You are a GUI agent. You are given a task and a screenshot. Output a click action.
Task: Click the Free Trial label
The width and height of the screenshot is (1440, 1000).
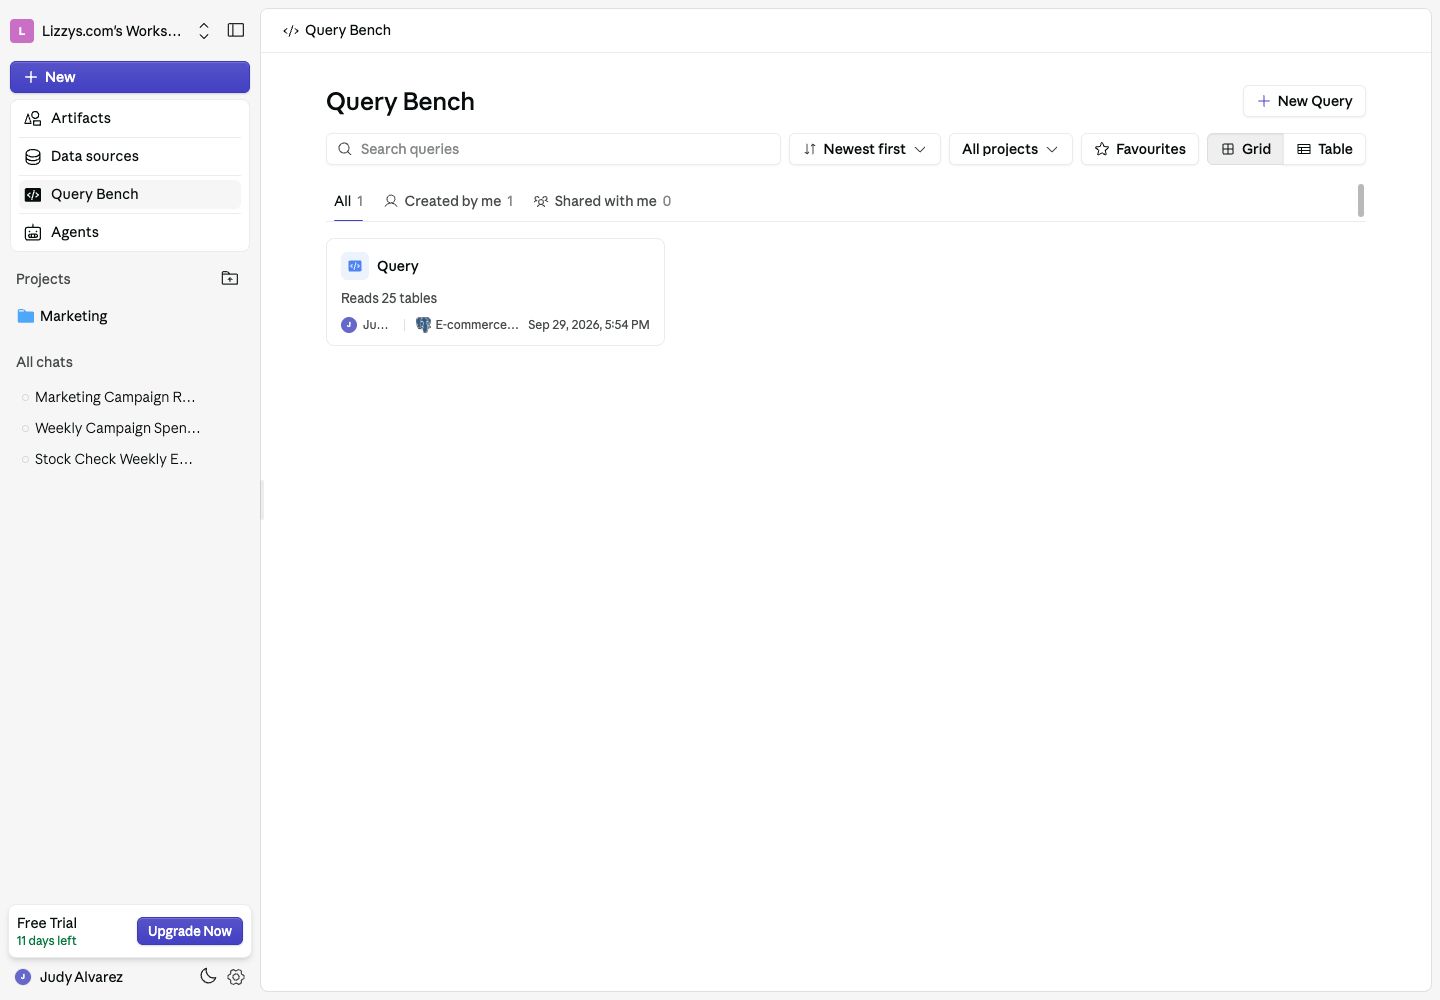pos(47,923)
